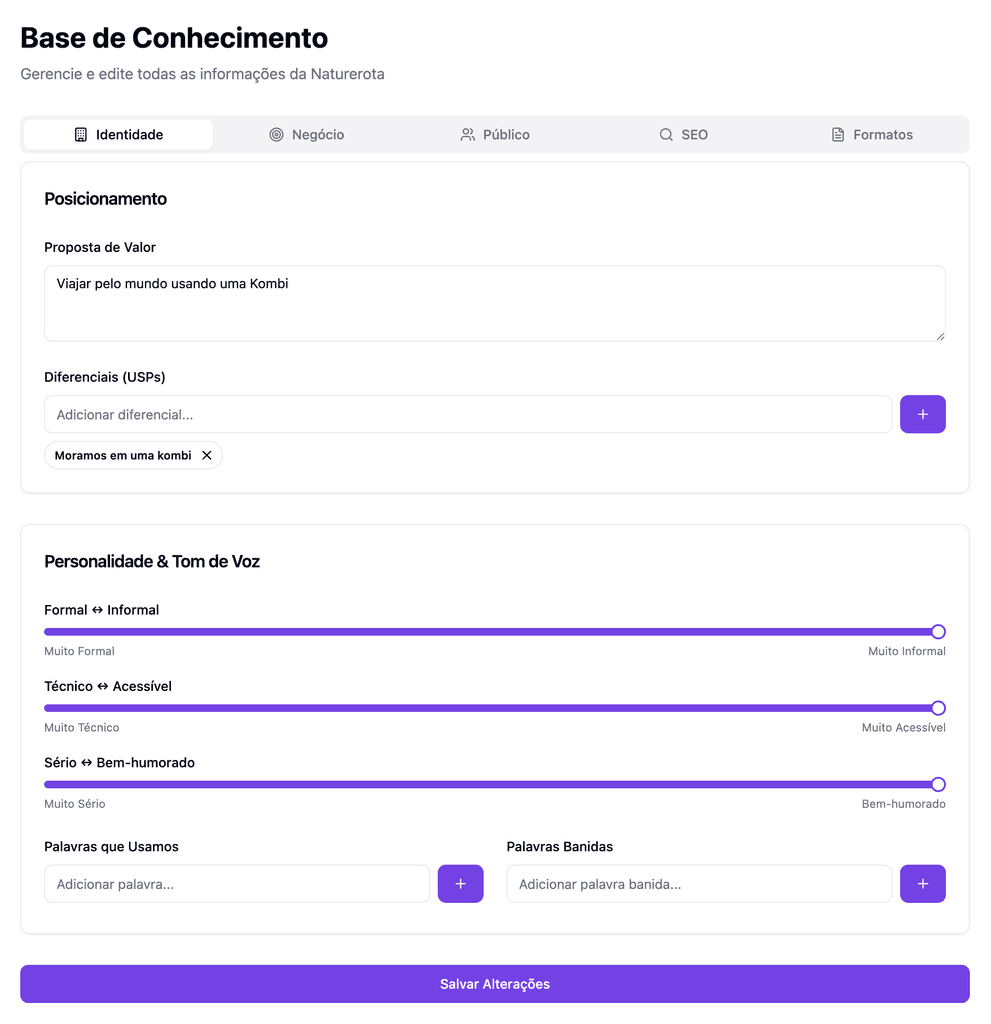
Task: Select the Formatos tab
Action: [x=872, y=135]
